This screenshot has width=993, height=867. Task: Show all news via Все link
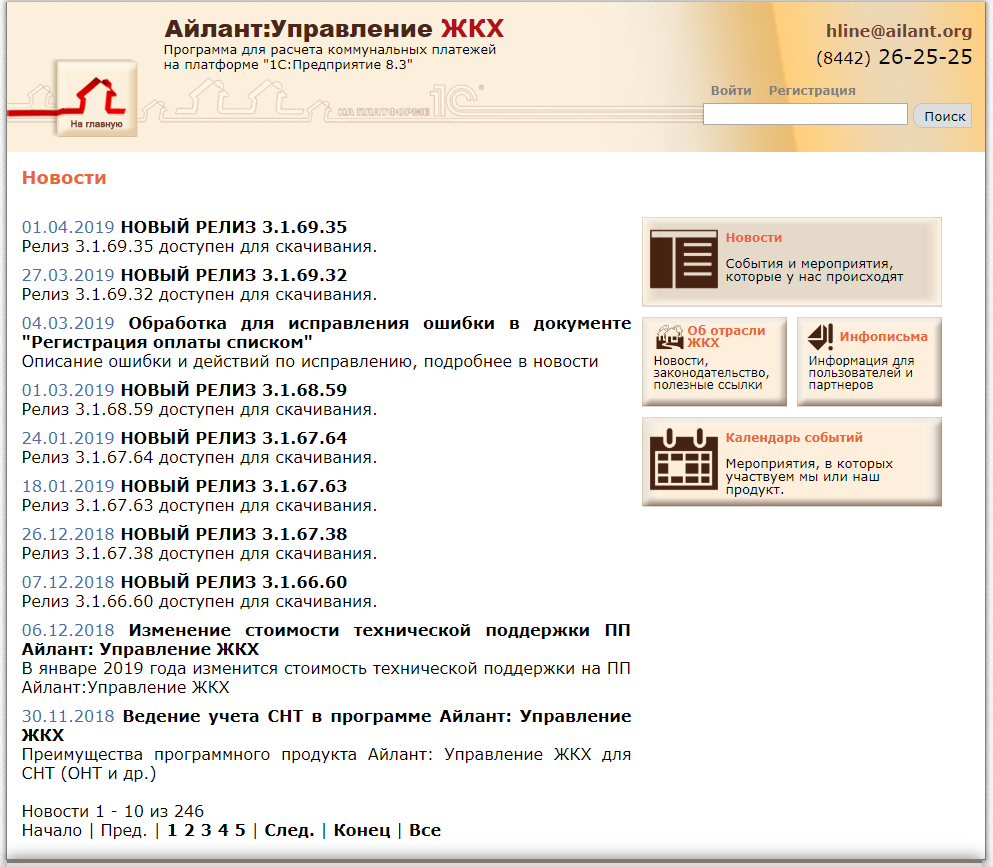[425, 830]
